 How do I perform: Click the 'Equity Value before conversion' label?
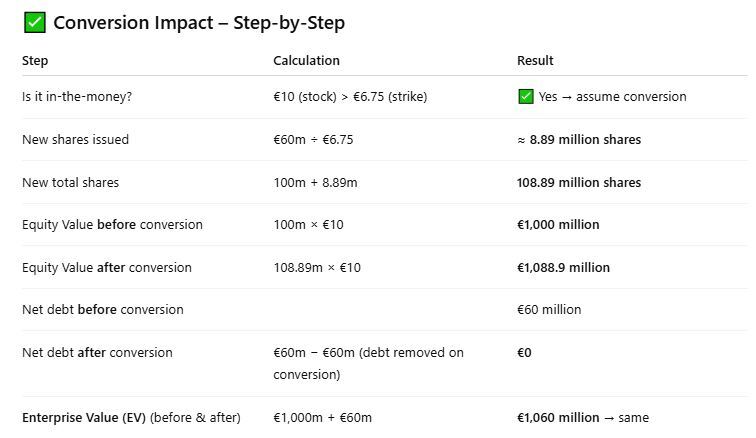tap(112, 225)
